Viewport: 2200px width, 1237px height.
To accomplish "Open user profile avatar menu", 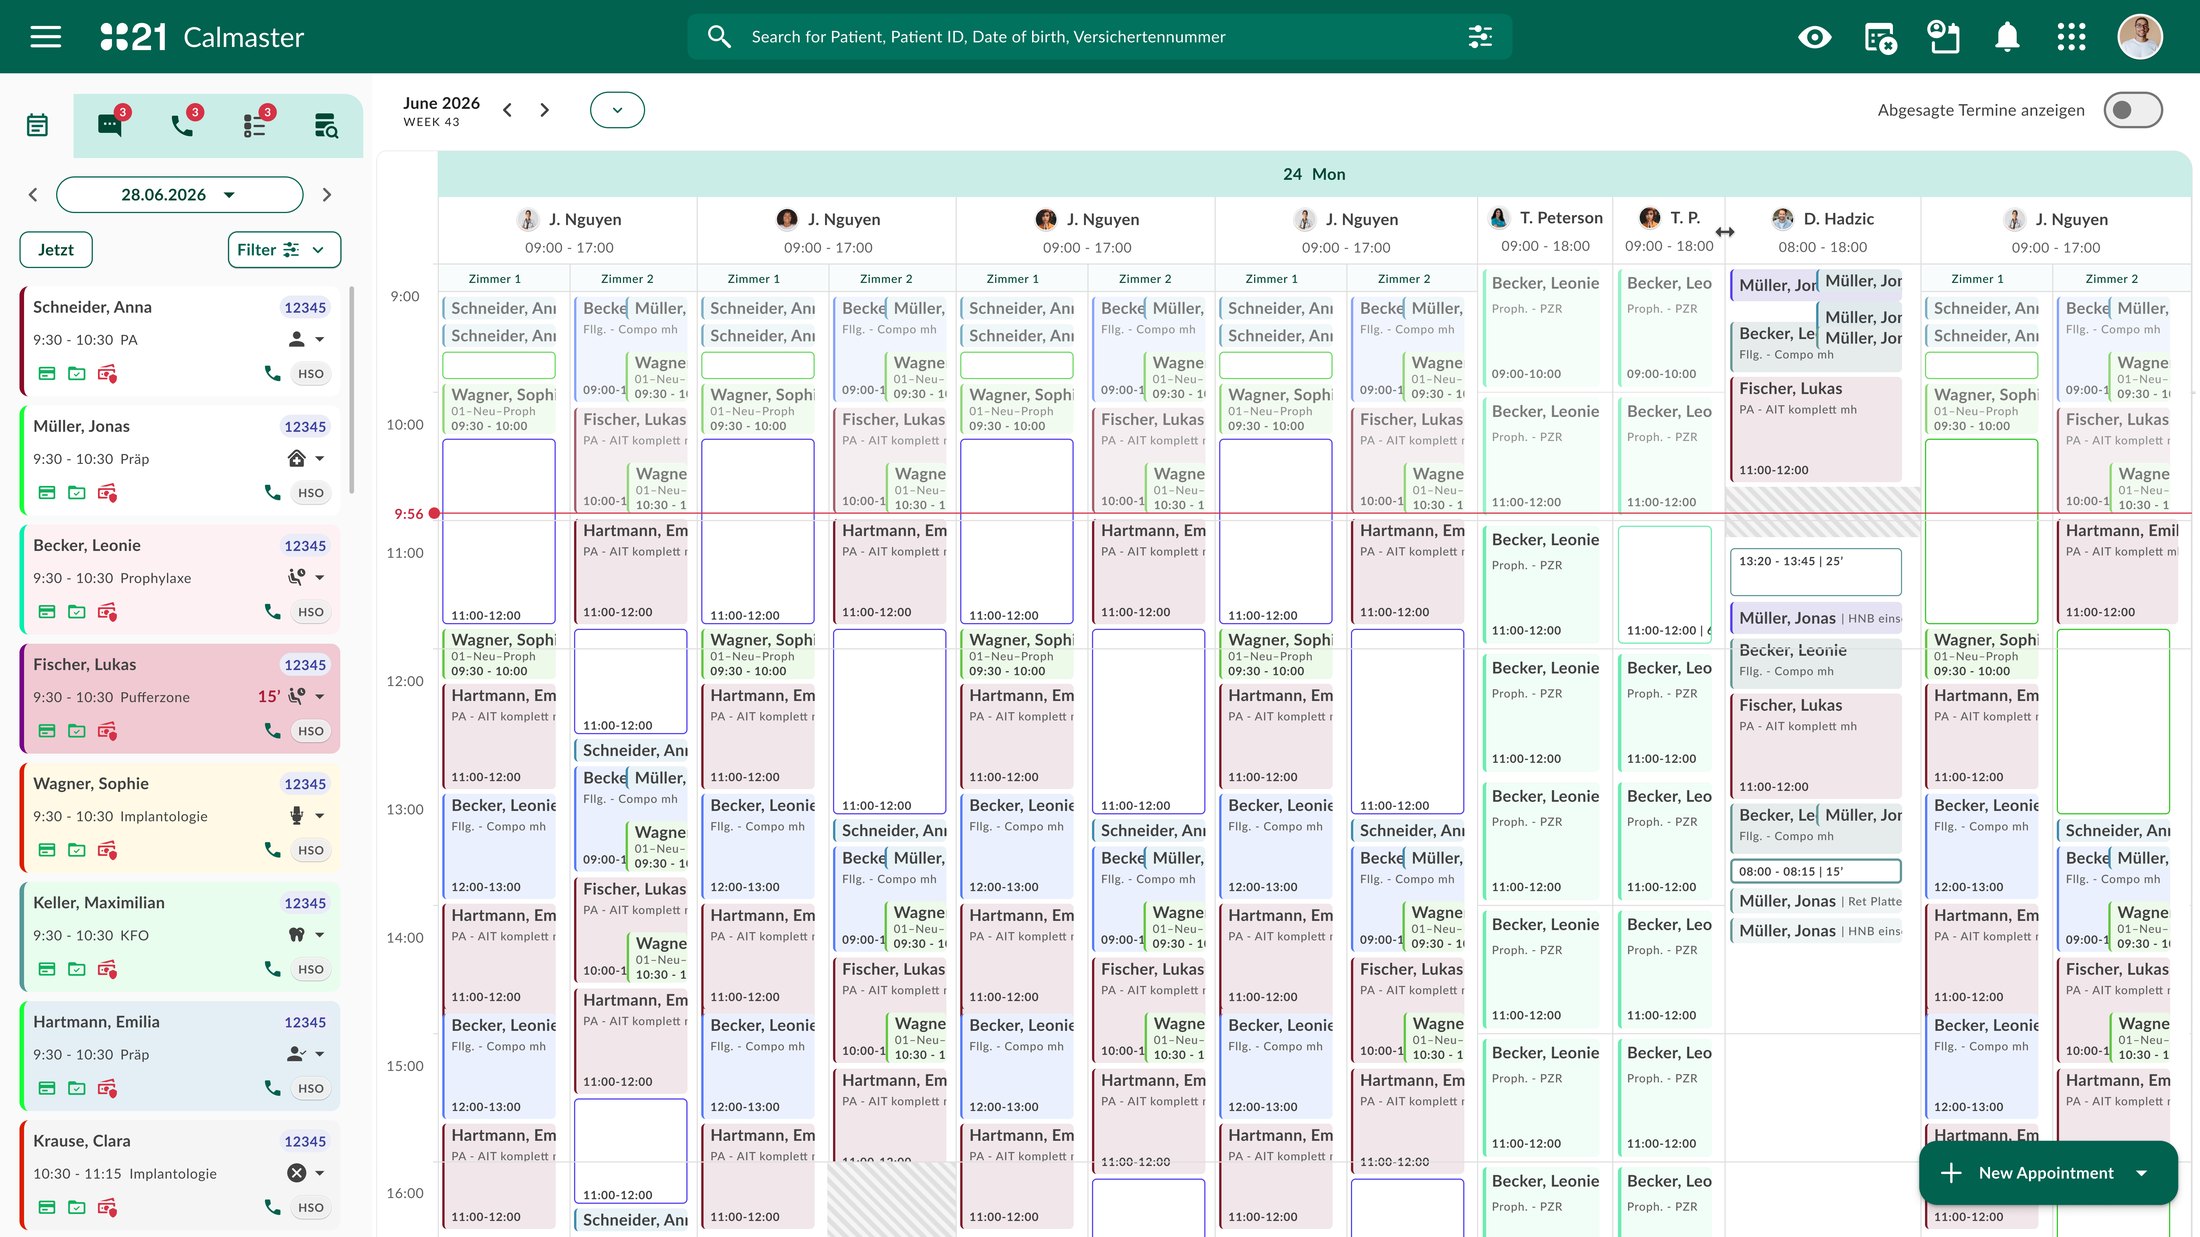I will (x=2140, y=37).
